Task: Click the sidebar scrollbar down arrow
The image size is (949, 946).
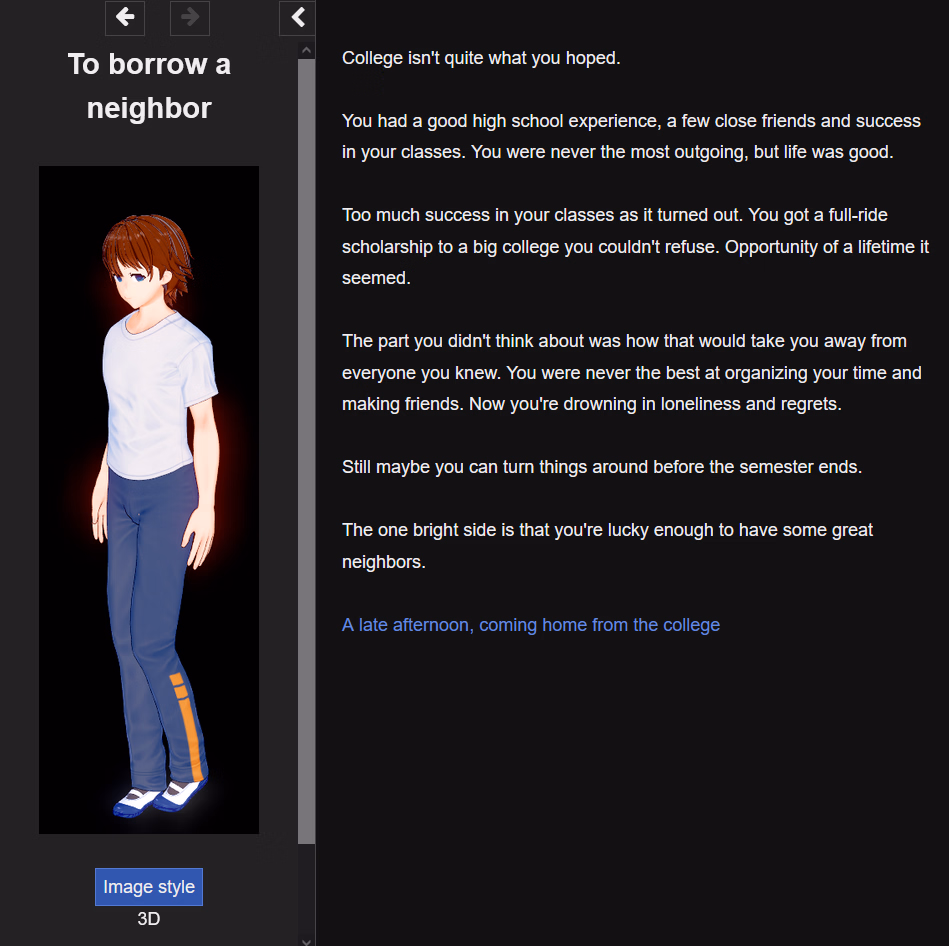Action: point(306,941)
